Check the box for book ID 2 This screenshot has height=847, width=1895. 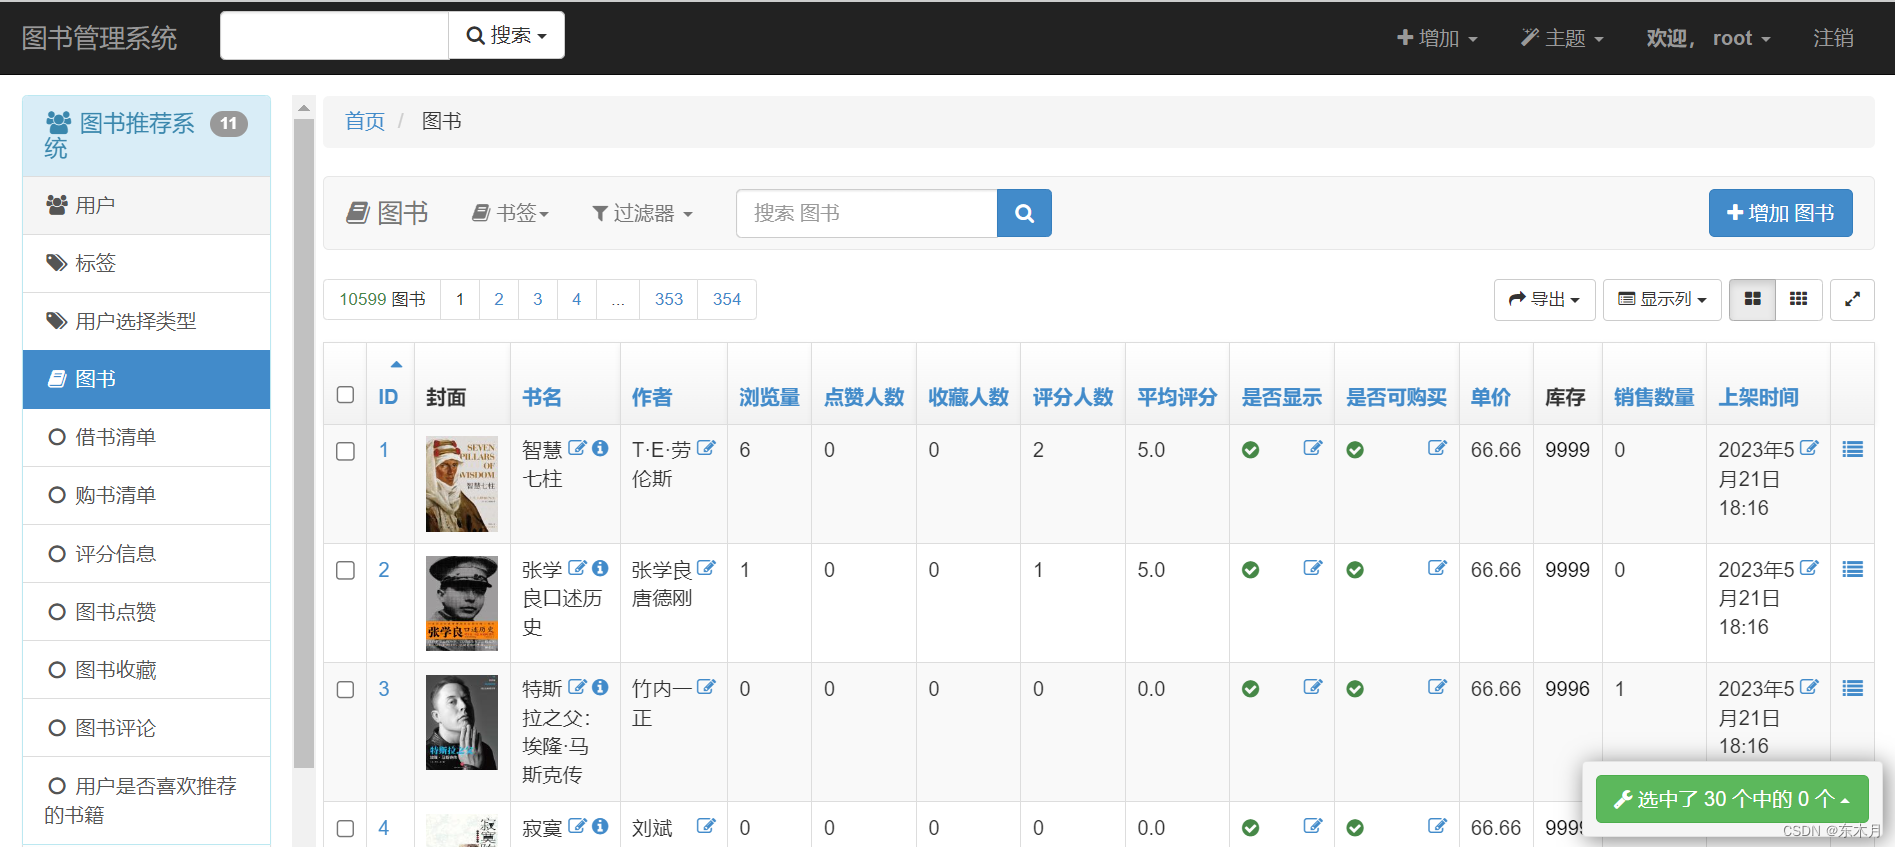point(346,570)
